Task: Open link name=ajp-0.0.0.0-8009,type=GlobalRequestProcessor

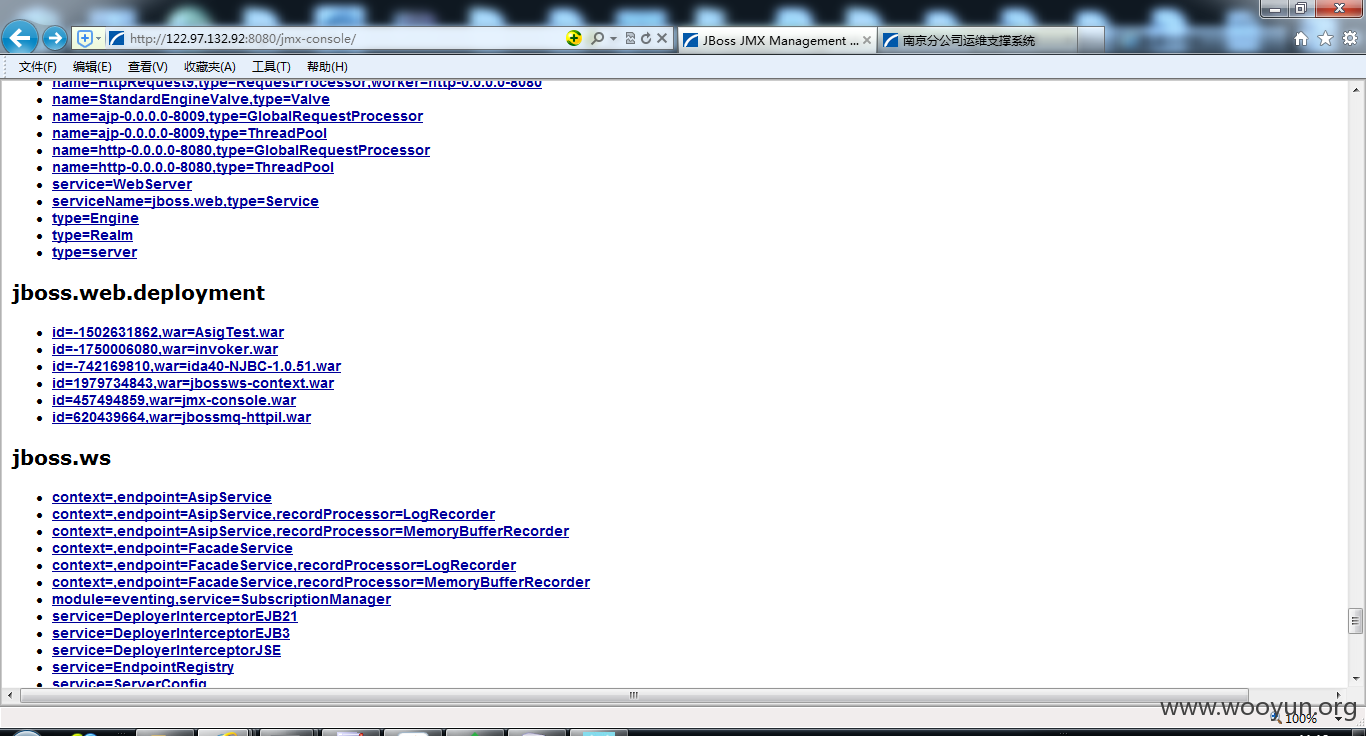Action: click(x=237, y=116)
